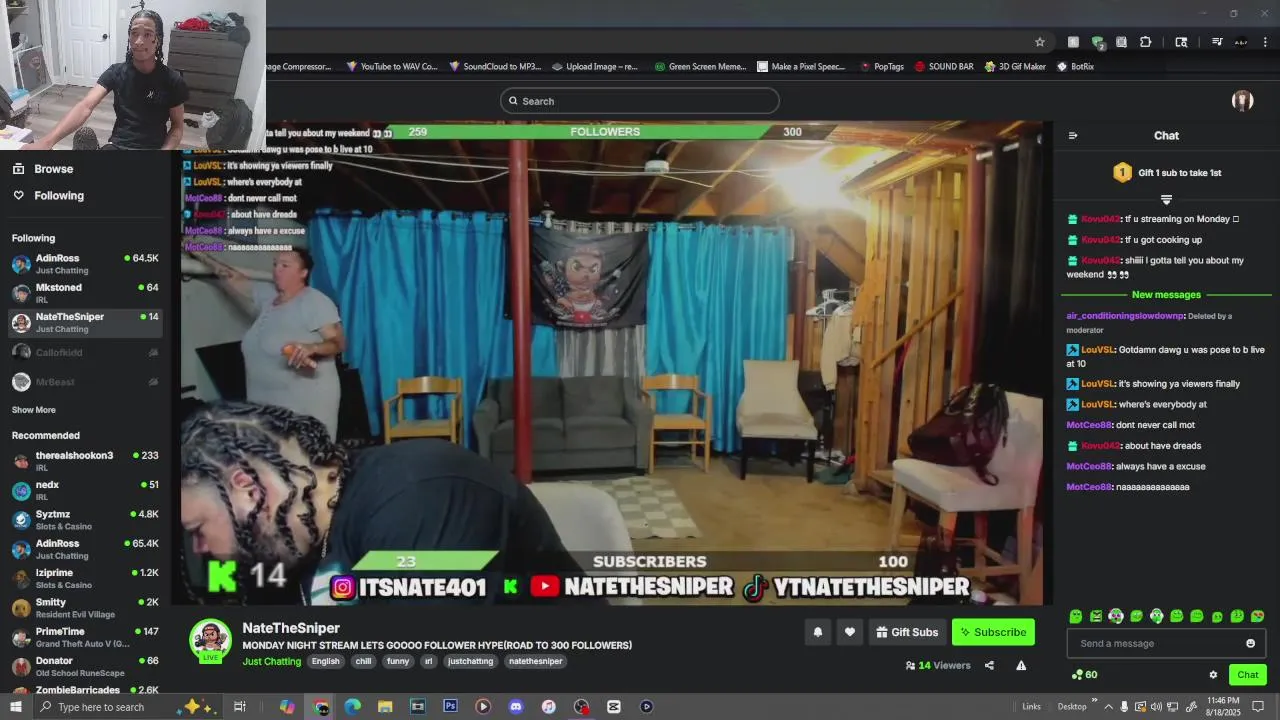Open Chrome three-dot menu
The width and height of the screenshot is (1280, 720).
(x=1265, y=42)
